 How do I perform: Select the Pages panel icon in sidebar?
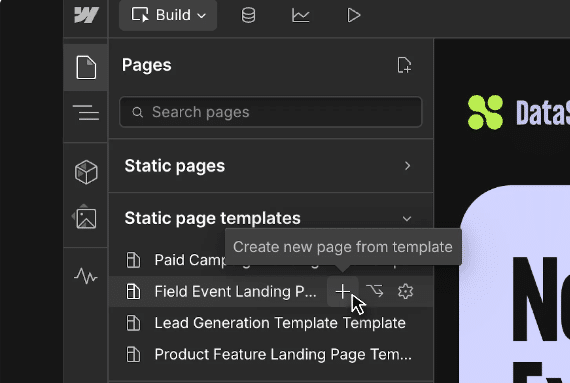point(86,67)
